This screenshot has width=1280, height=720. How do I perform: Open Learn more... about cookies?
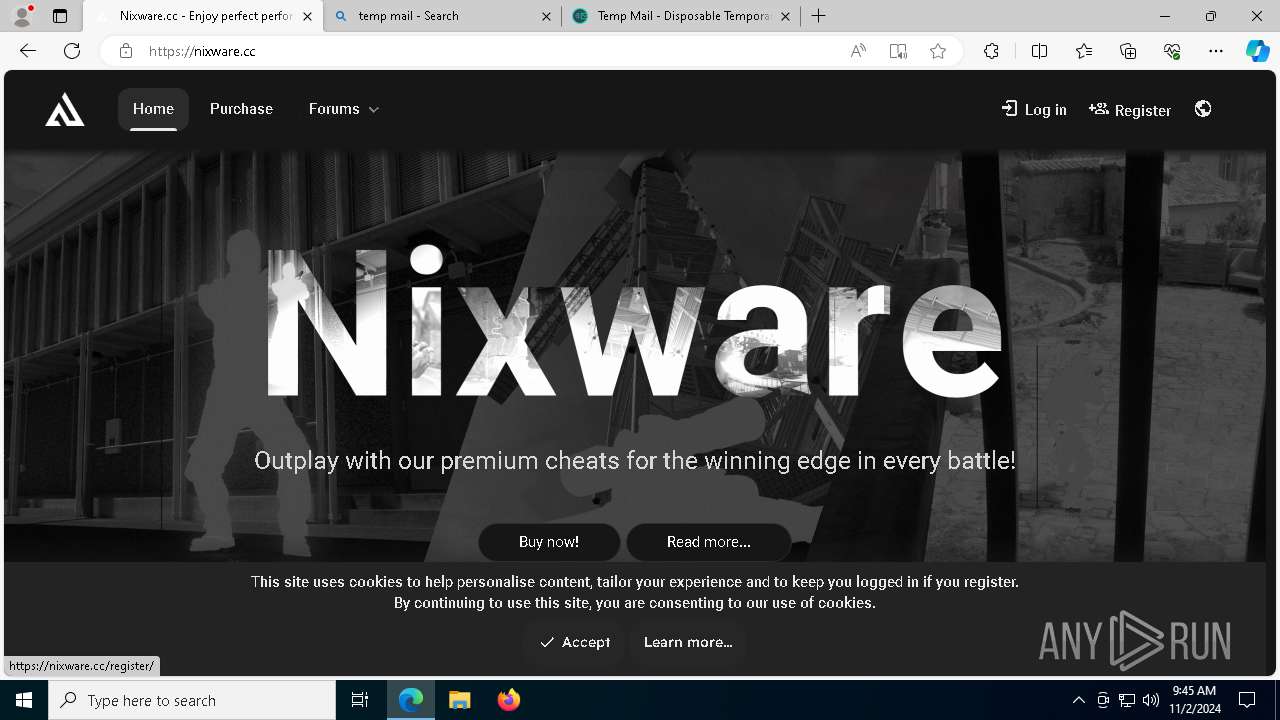tap(688, 642)
